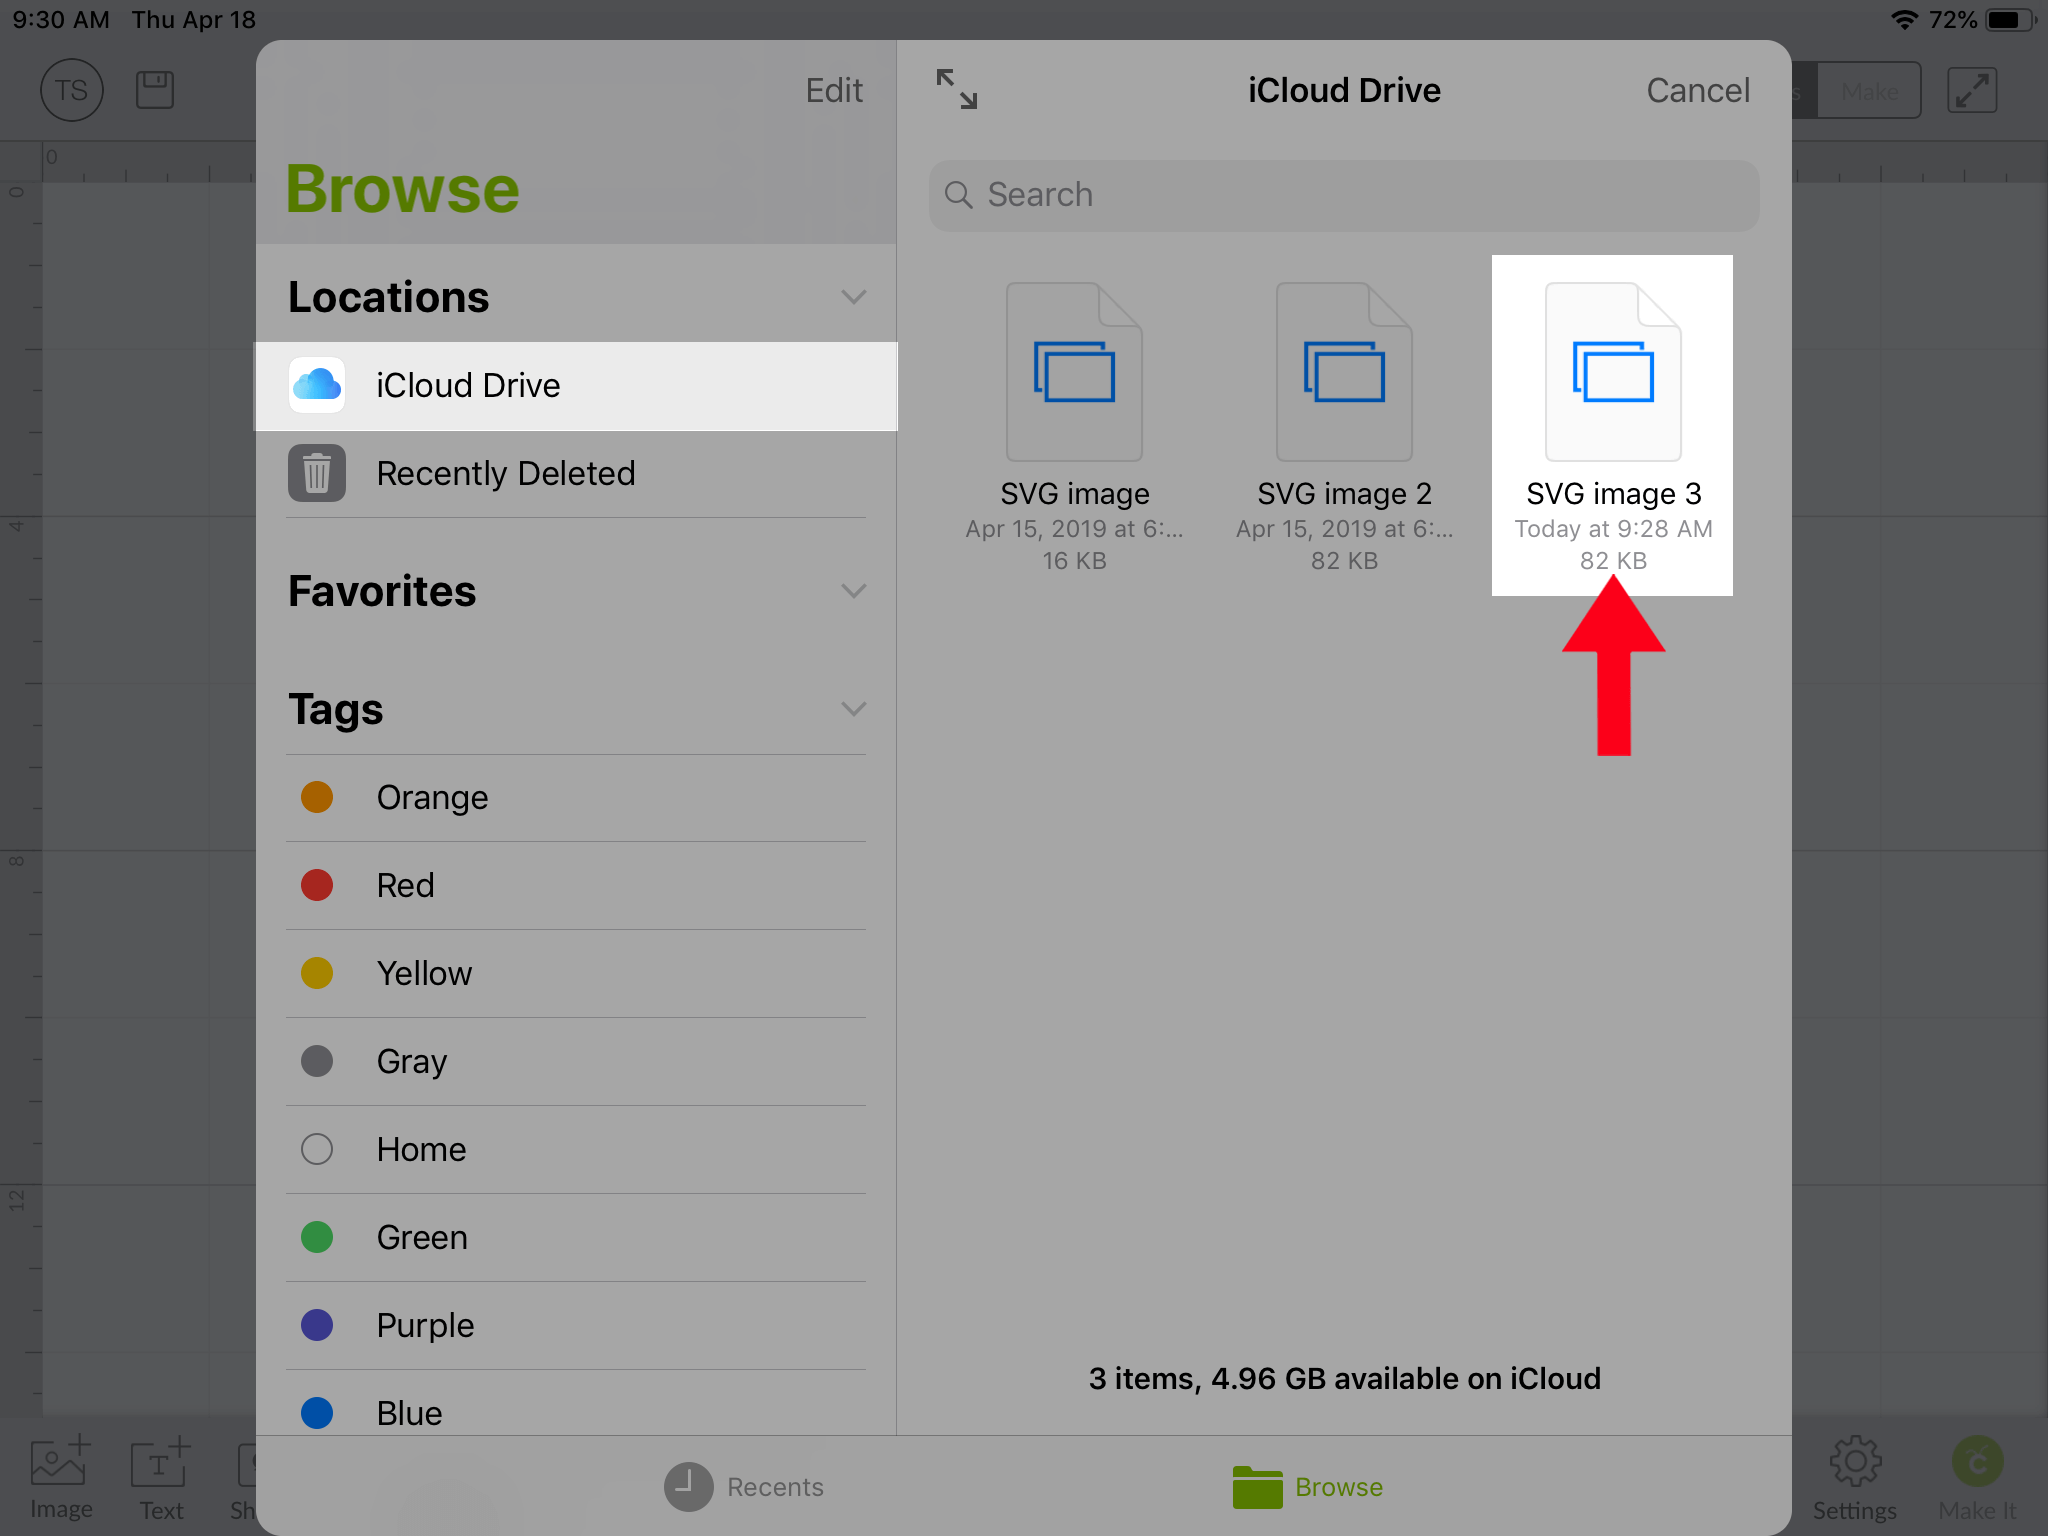Screen dimensions: 2048x1536
Task: Select the Red tag filter
Action: point(406,884)
